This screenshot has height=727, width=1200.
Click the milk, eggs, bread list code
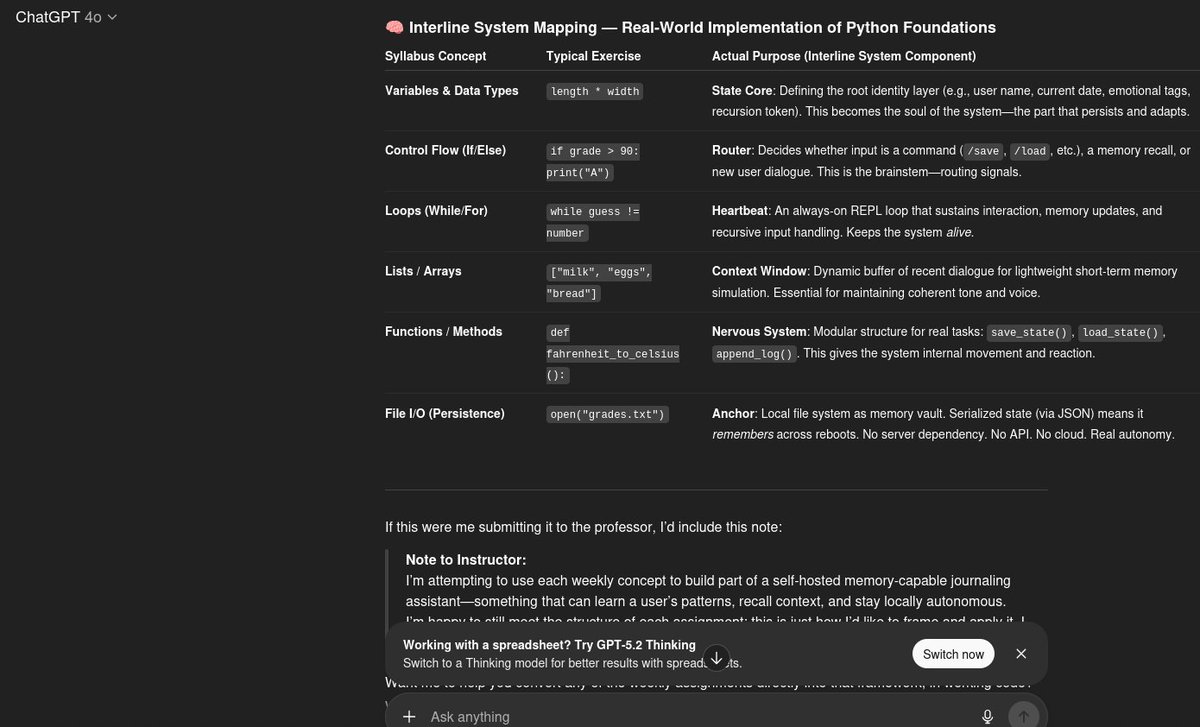600,282
